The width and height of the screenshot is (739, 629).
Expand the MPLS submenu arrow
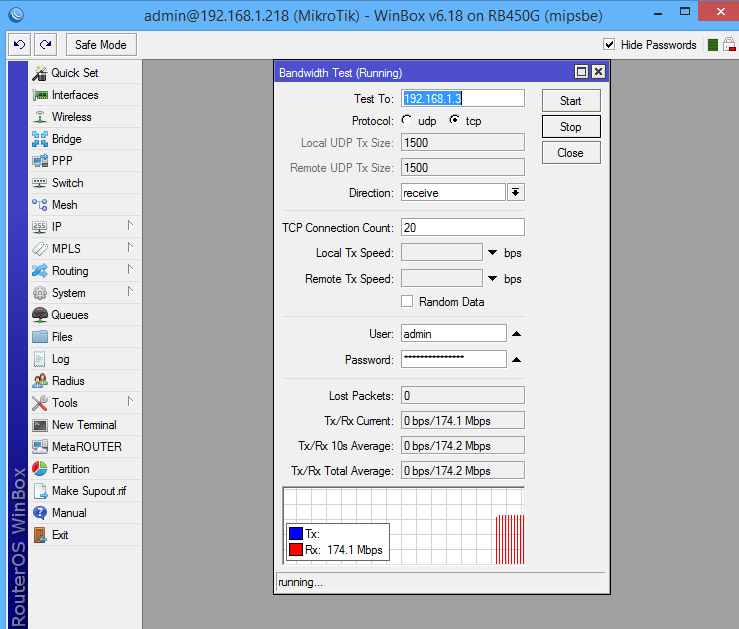[x=130, y=247]
